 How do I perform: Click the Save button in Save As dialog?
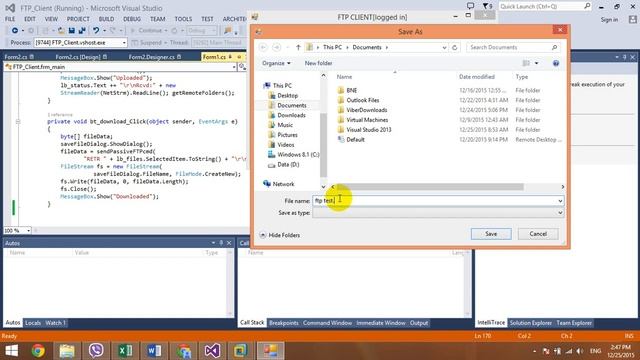pos(491,234)
